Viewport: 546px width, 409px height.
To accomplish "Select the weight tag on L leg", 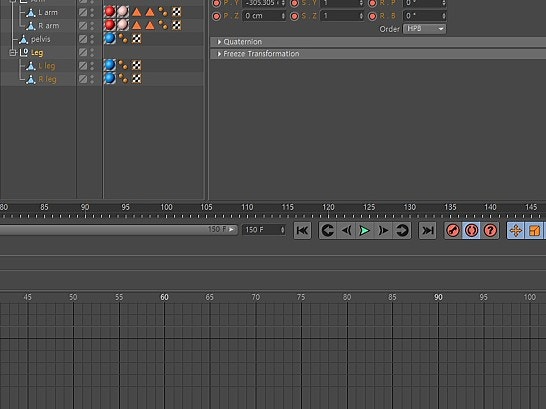I will pyautogui.click(x=123, y=65).
